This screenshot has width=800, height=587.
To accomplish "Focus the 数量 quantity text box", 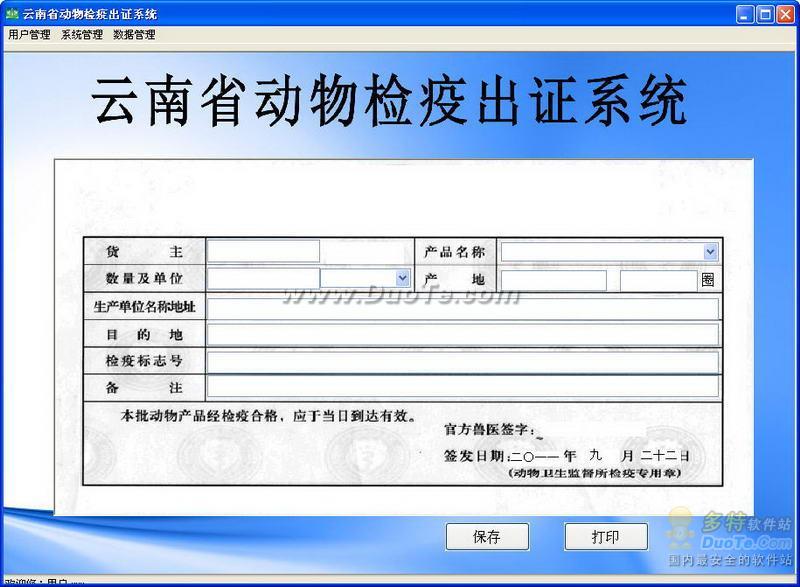I will coord(263,279).
